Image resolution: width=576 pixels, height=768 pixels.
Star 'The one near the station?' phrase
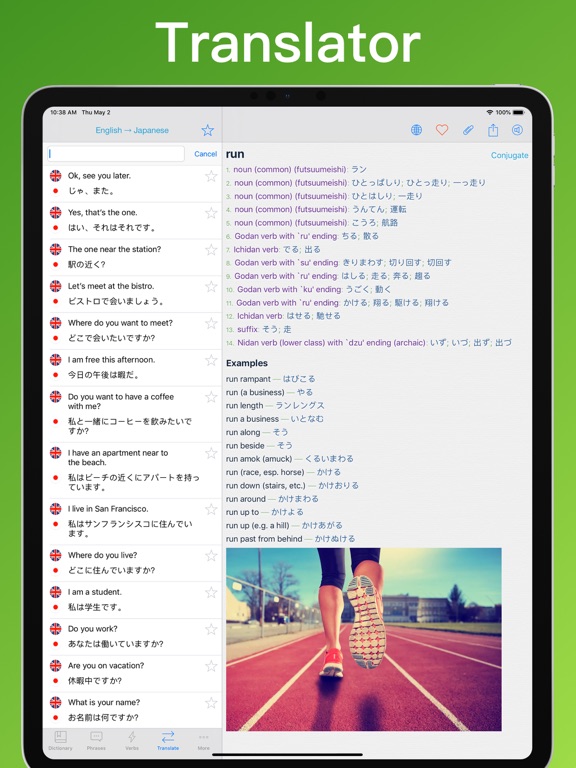coord(211,250)
